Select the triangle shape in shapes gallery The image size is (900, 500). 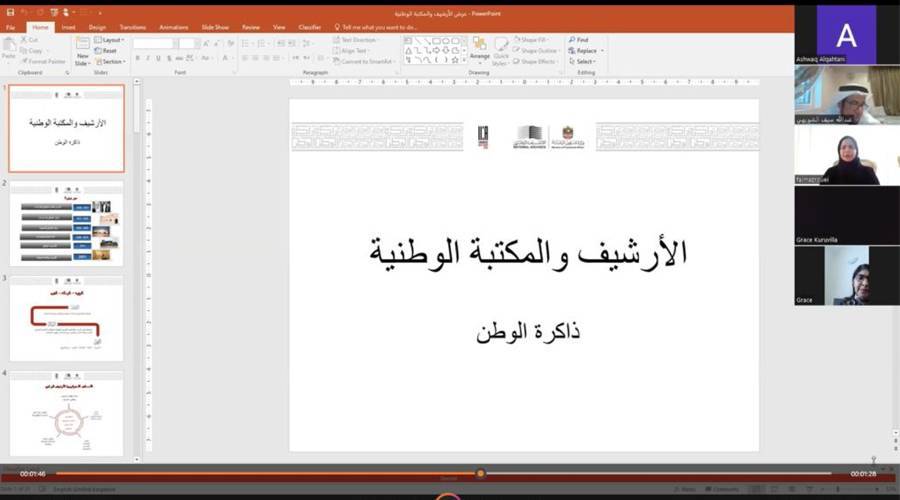[x=409, y=51]
